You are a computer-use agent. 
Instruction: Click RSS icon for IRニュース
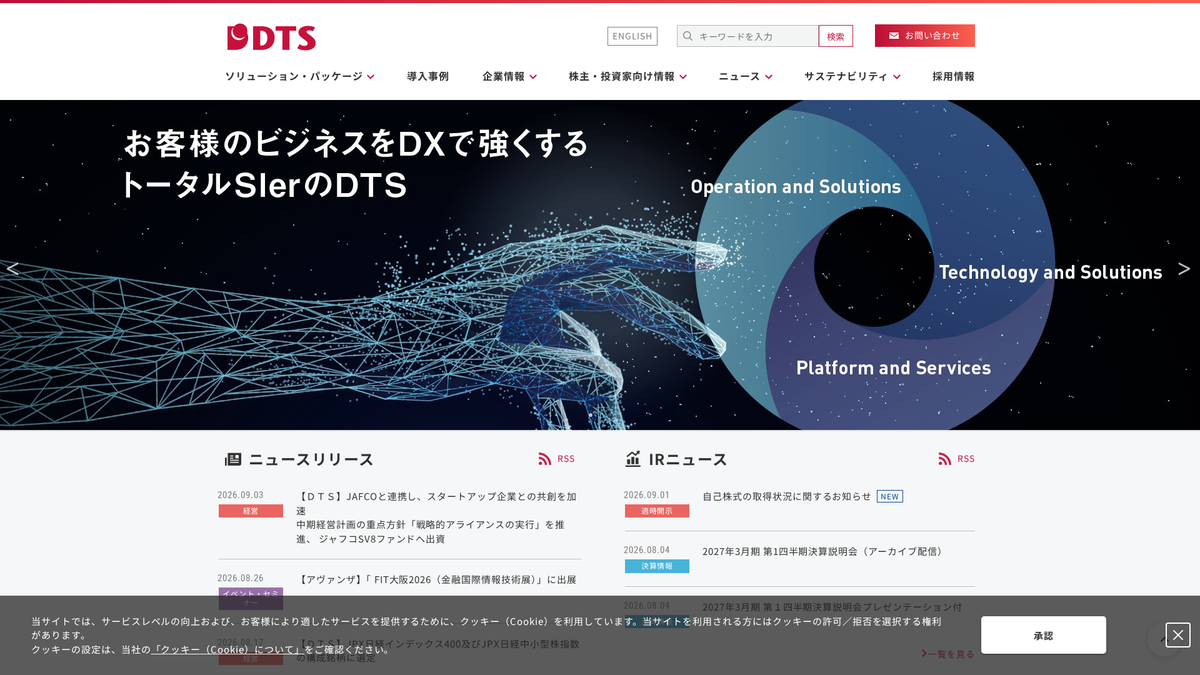945,459
